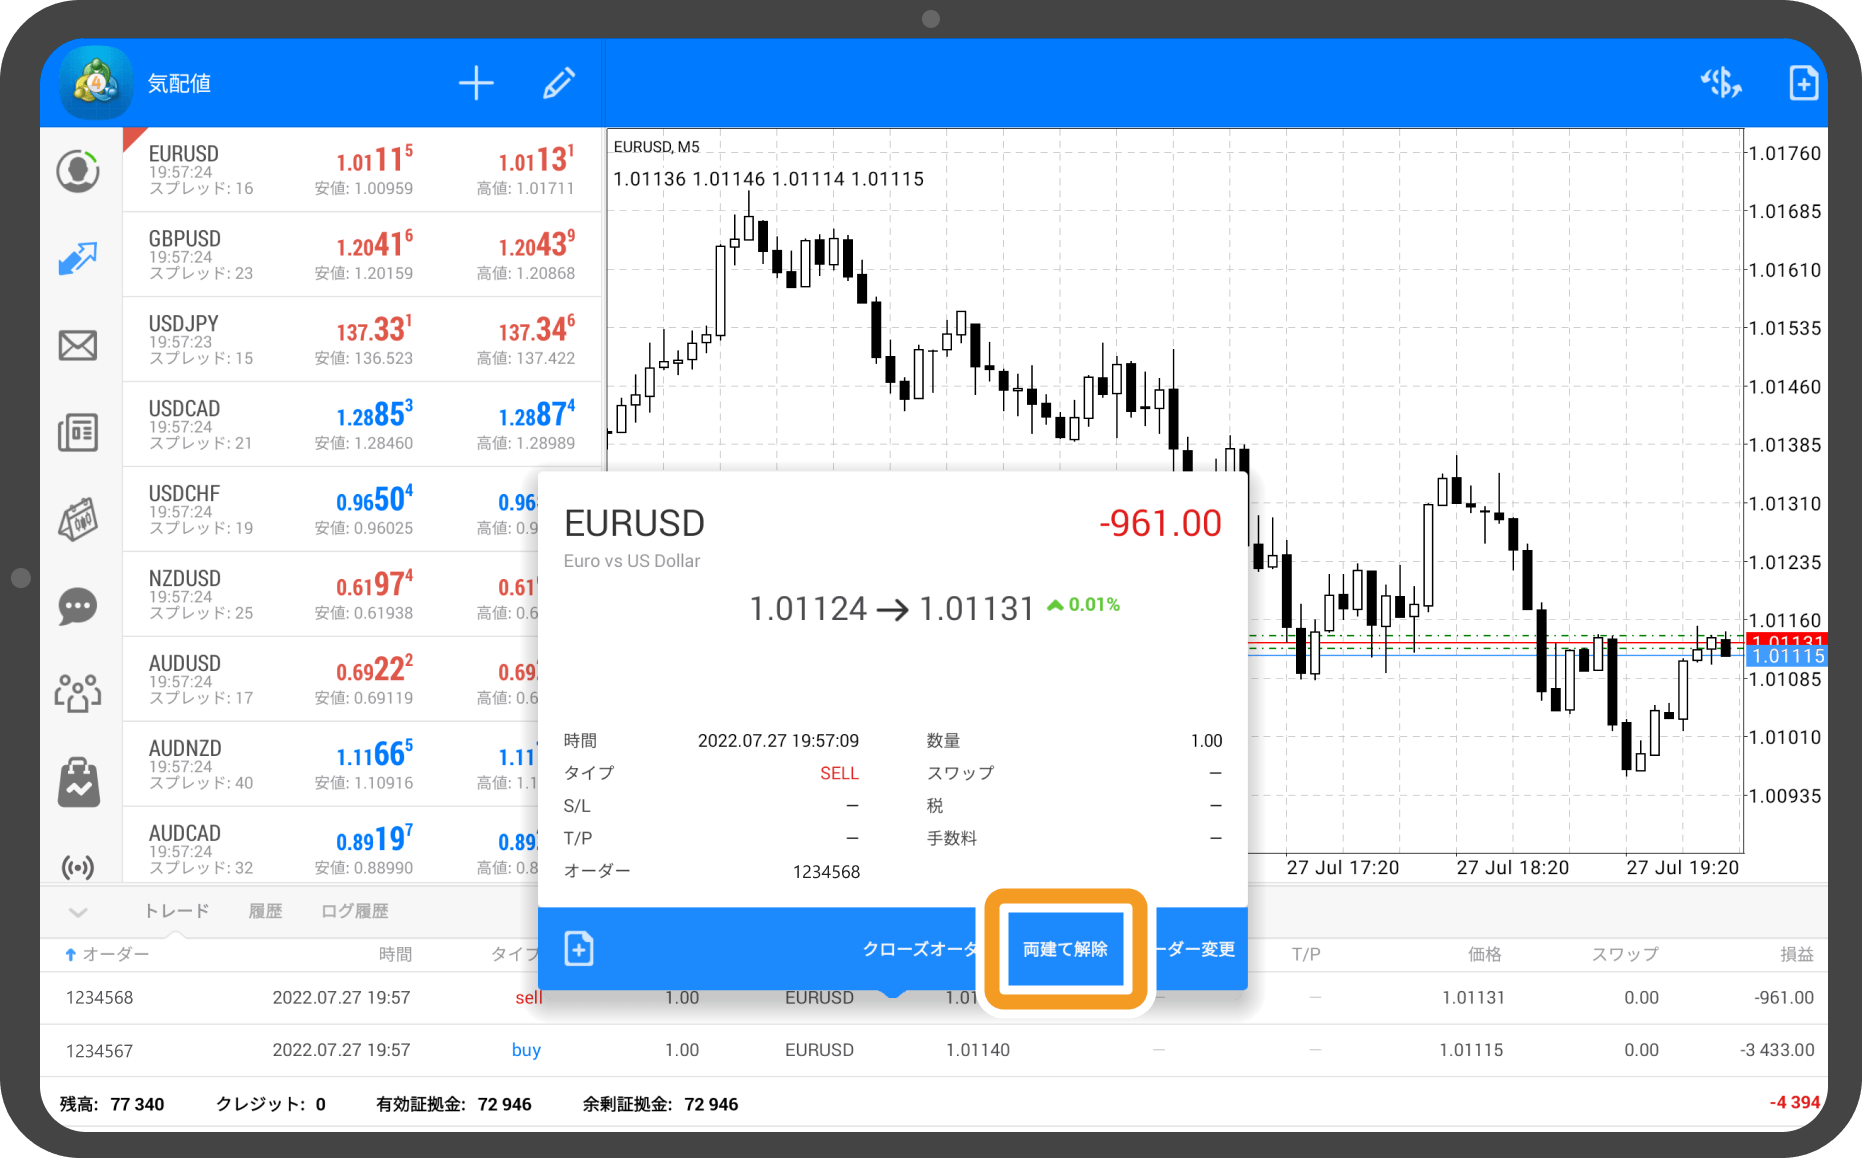Image resolution: width=1862 pixels, height=1158 pixels.
Task: Click the new order icon in the popup
Action: [x=579, y=948]
